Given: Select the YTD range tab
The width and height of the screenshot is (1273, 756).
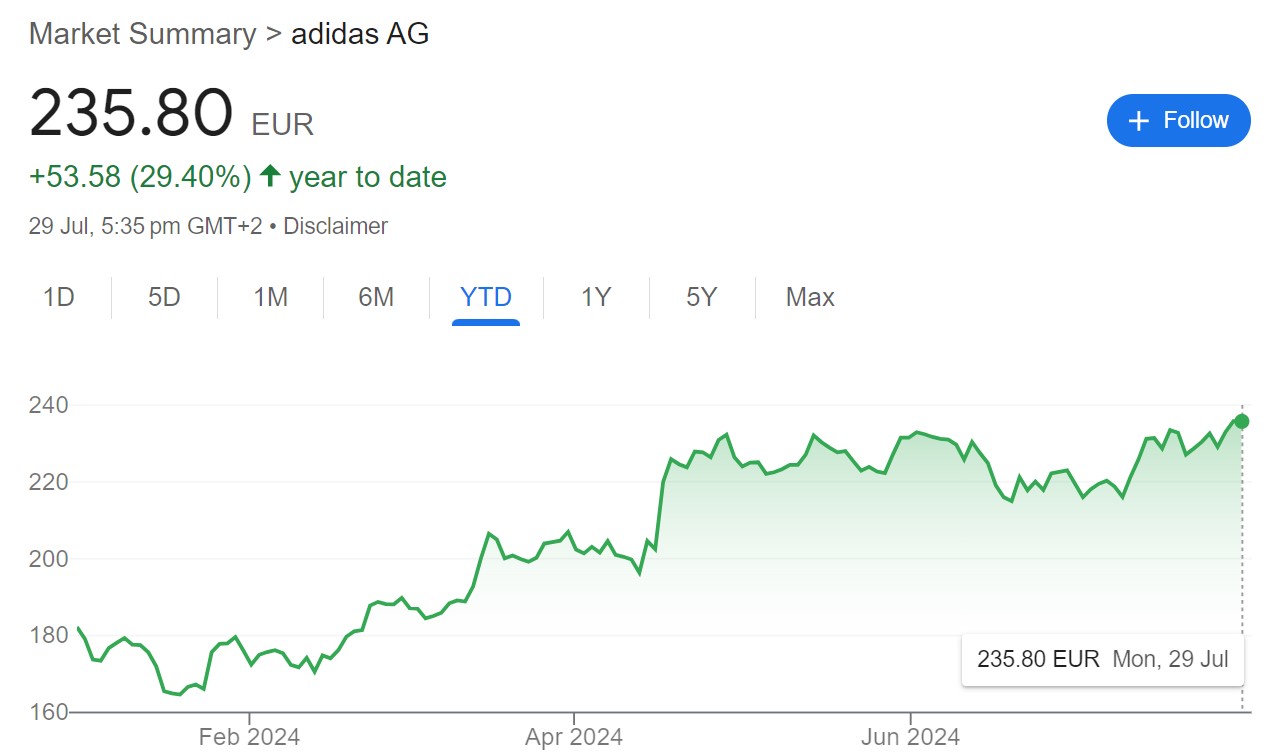Looking at the screenshot, I should (x=486, y=297).
